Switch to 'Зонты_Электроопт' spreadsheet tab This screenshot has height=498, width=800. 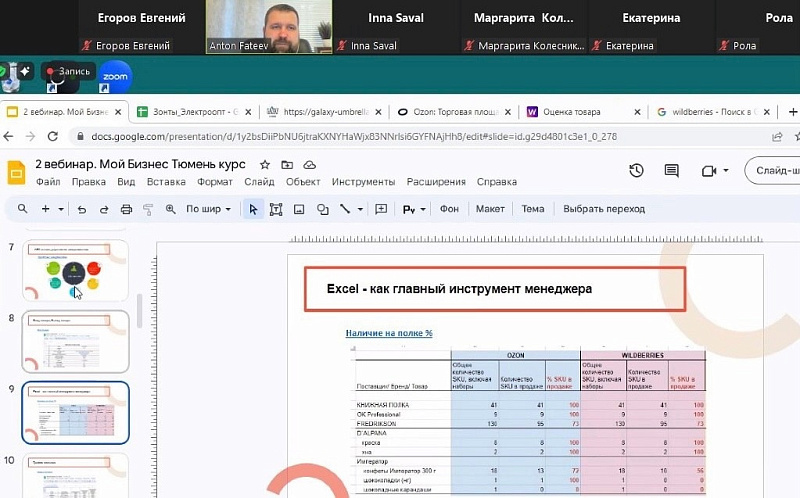(195, 112)
